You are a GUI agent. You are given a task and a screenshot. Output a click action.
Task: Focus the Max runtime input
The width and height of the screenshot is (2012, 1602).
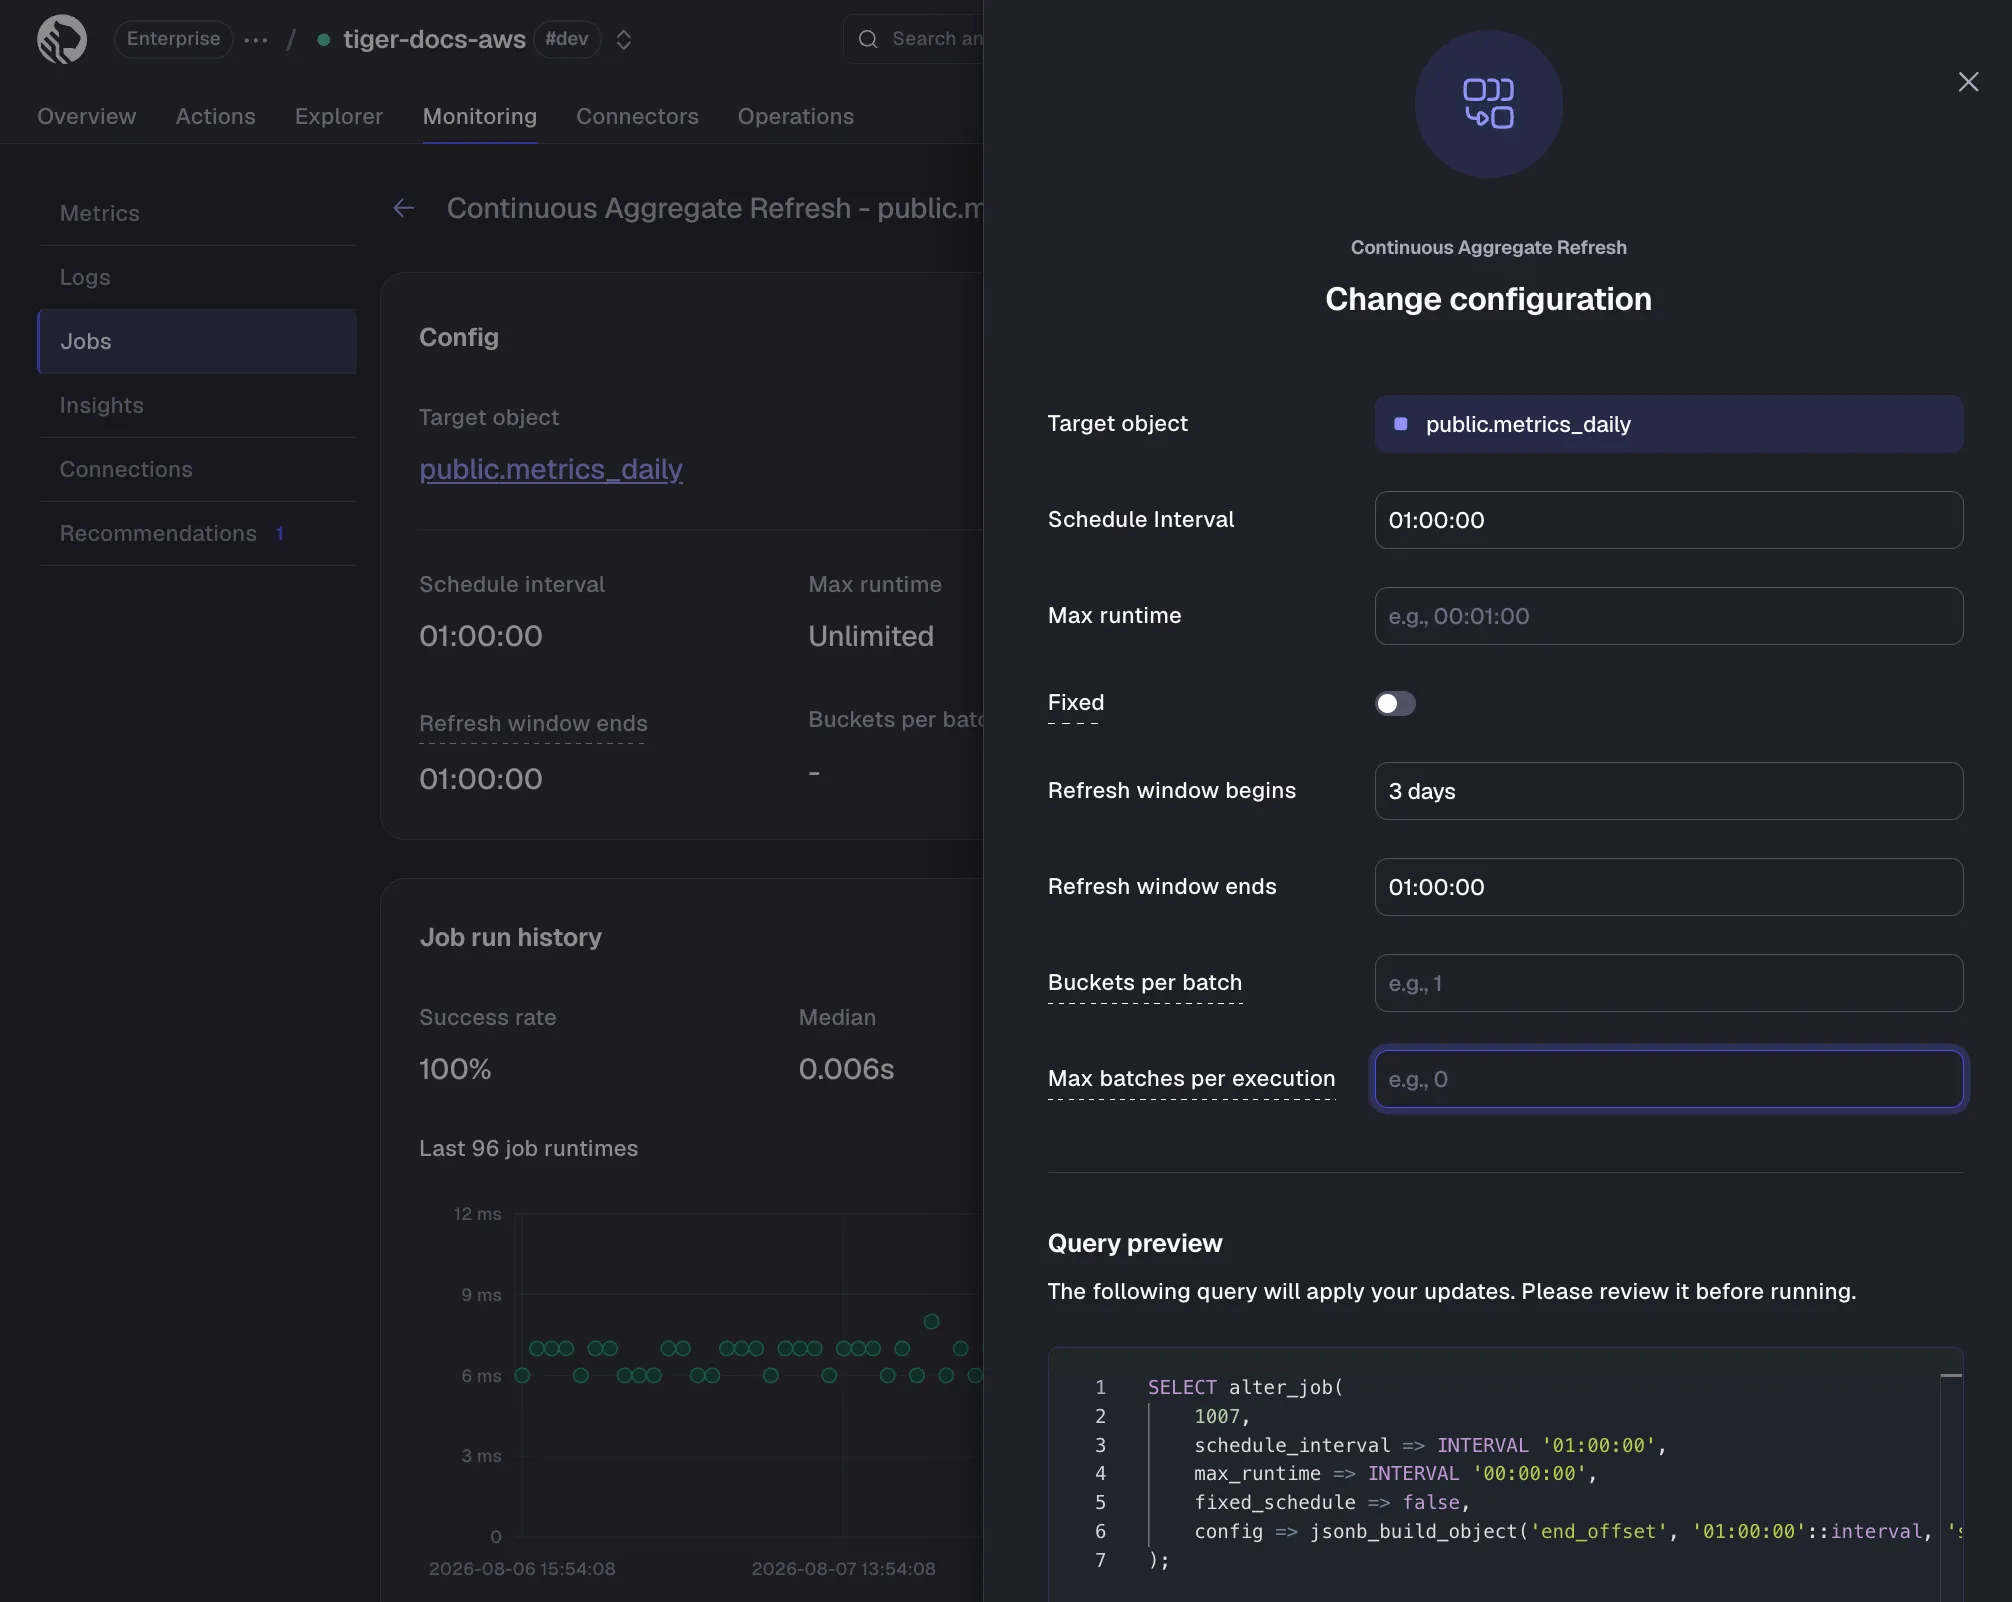(x=1669, y=616)
